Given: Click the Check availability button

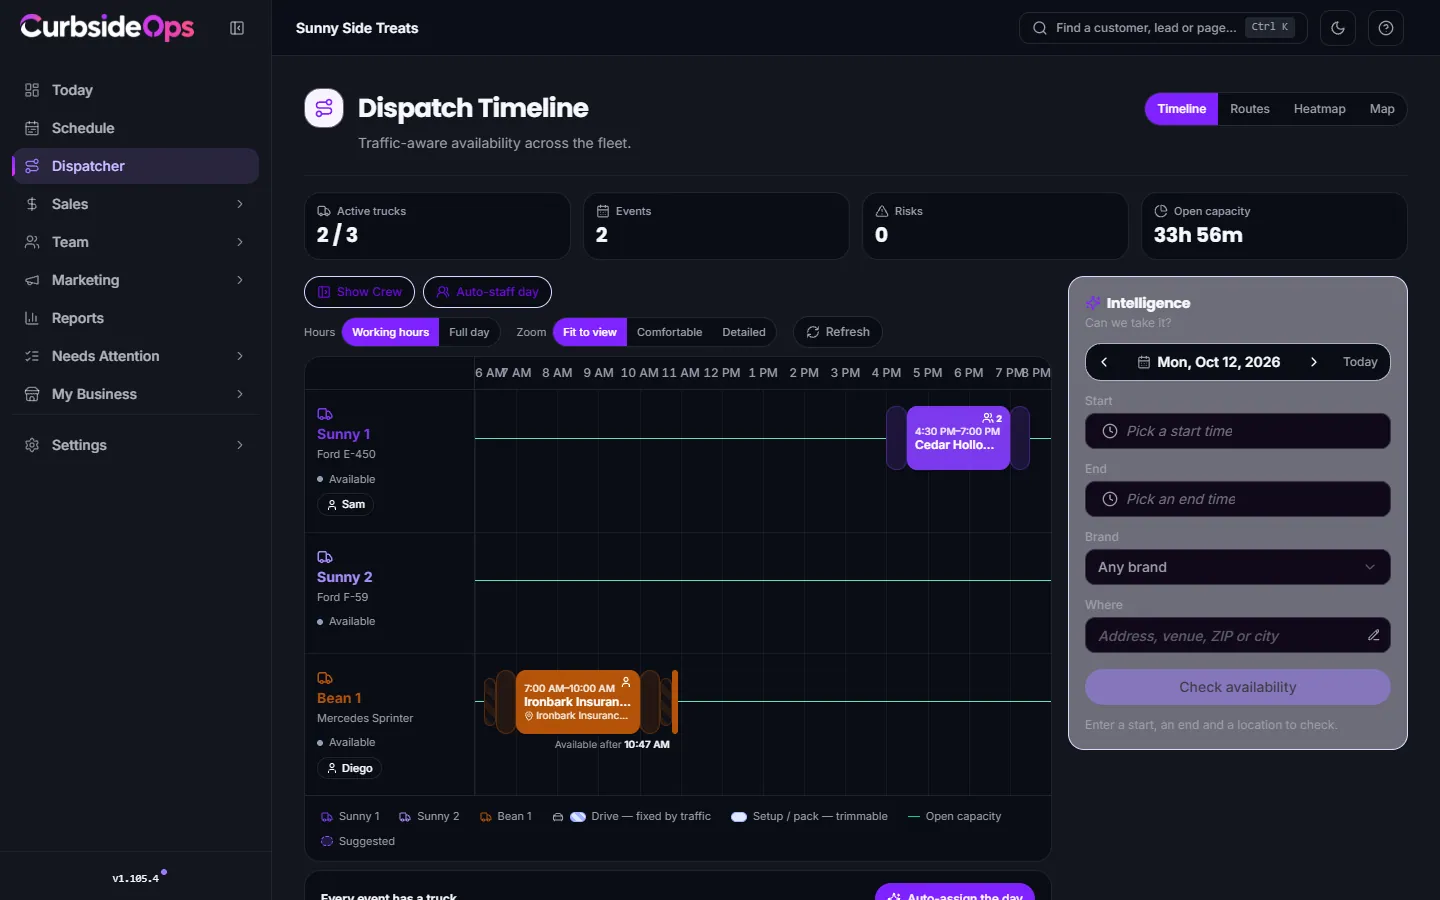Looking at the screenshot, I should 1237,687.
